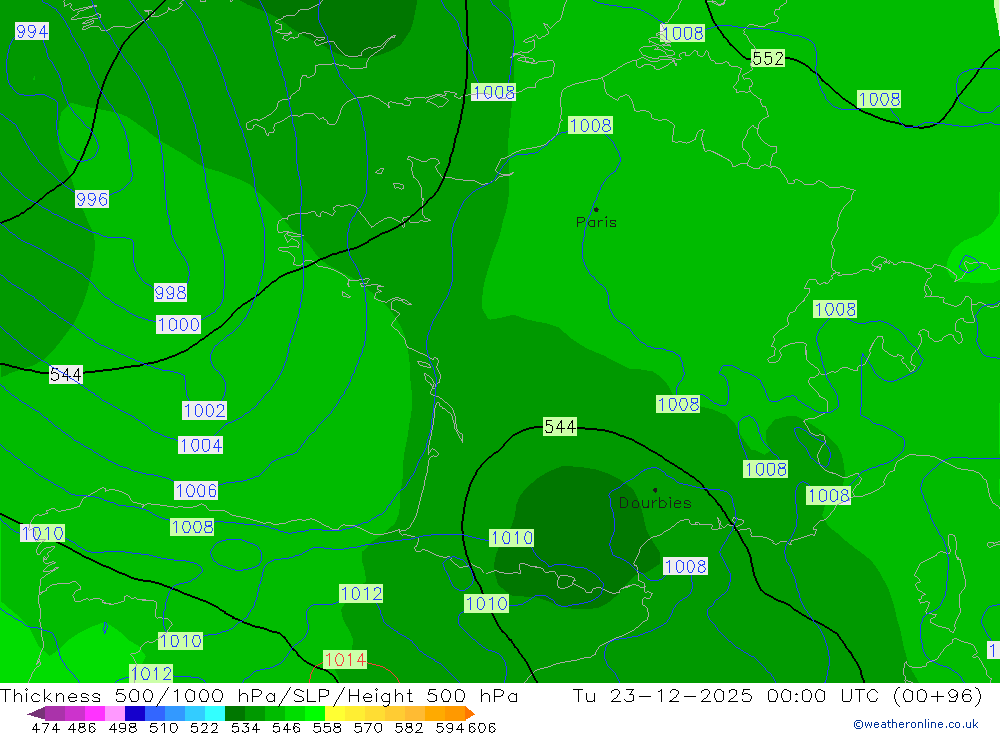Image resolution: width=1000 pixels, height=733 pixels.
Task: Click the Paris city label
Action: pos(596,223)
